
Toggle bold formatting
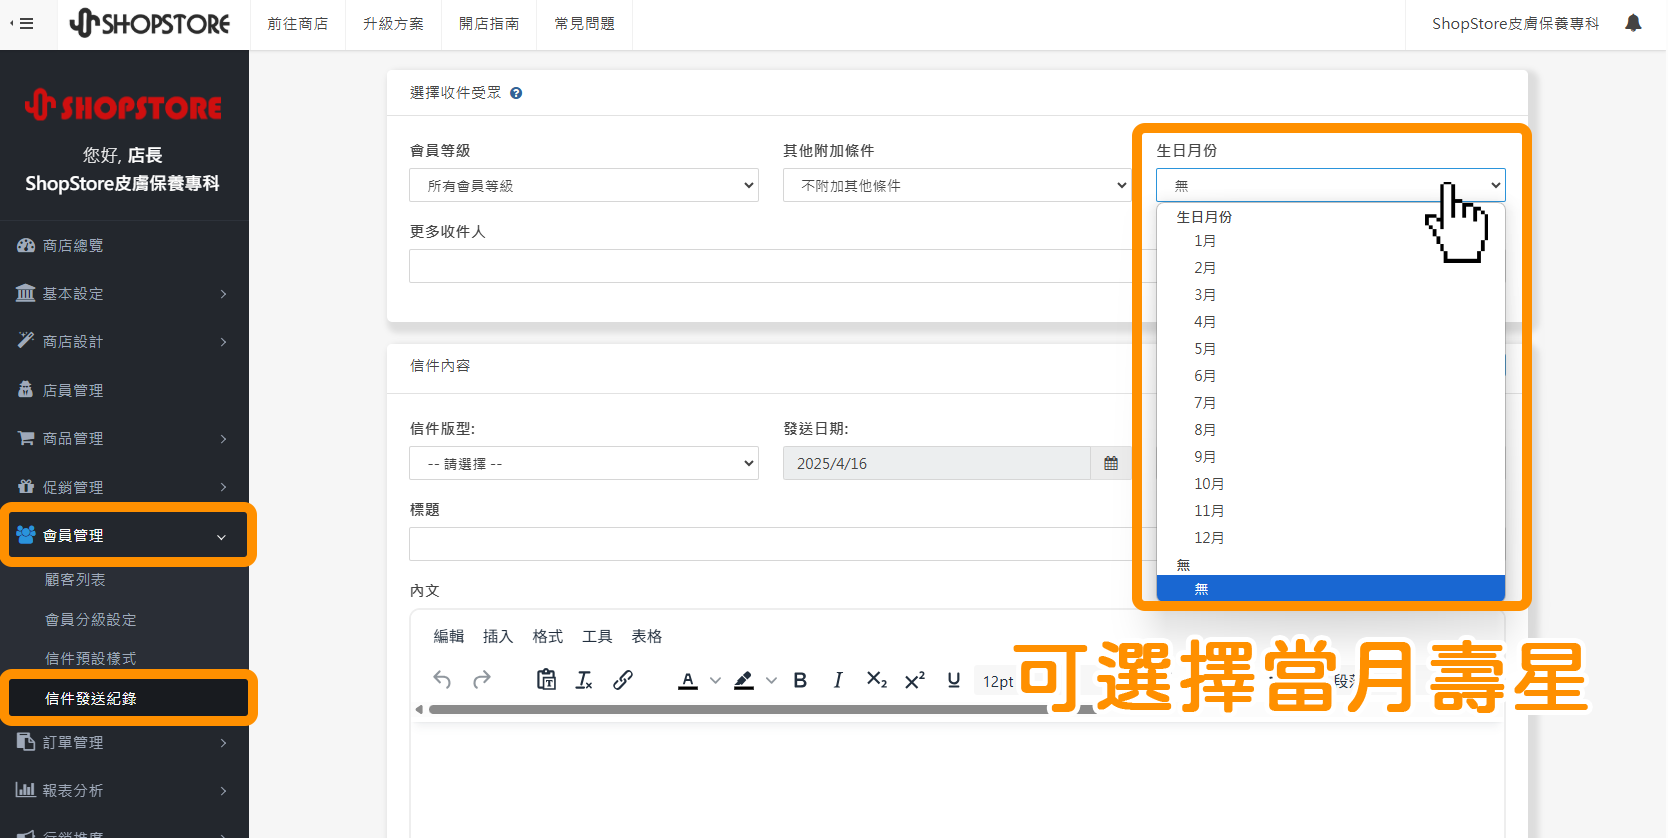point(800,680)
